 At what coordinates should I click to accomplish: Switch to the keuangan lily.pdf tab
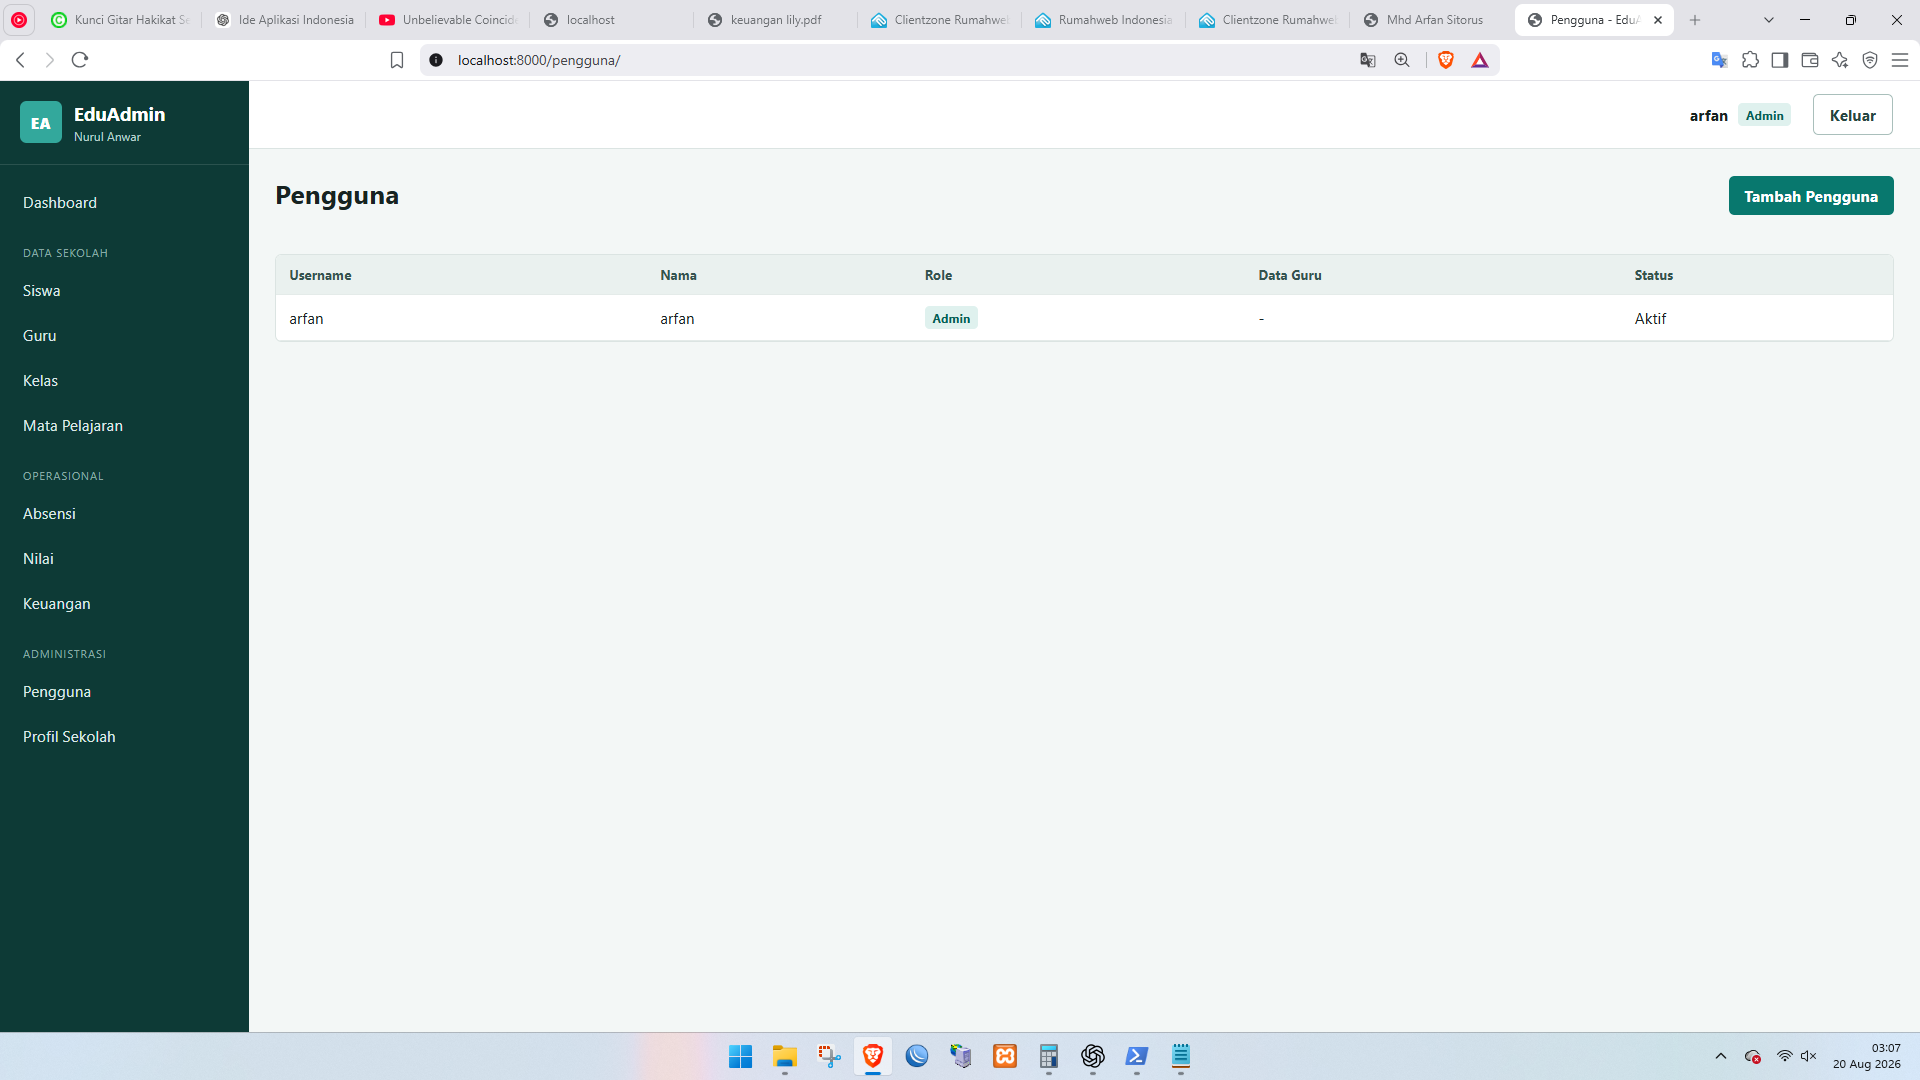[x=775, y=20]
